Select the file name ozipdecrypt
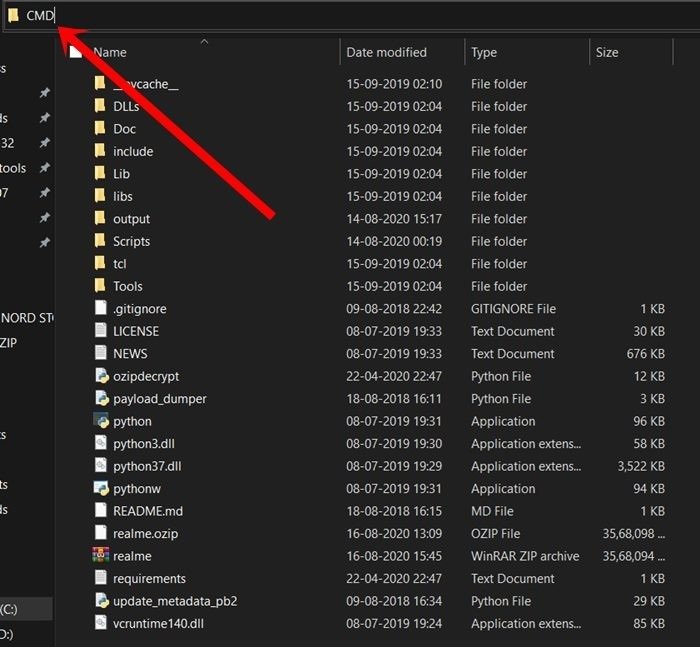This screenshot has width=700, height=647. pyautogui.click(x=146, y=376)
